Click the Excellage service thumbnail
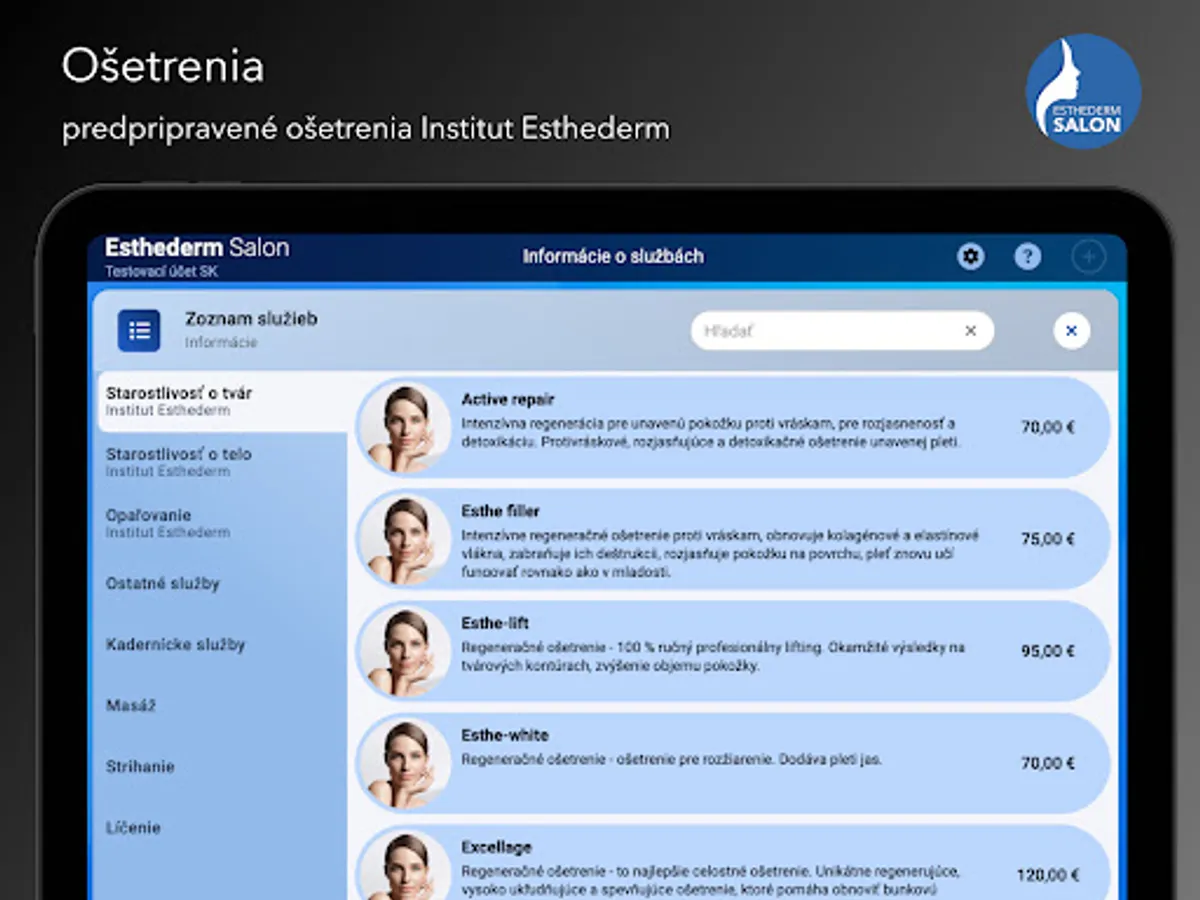This screenshot has height=900, width=1200. coord(405,866)
